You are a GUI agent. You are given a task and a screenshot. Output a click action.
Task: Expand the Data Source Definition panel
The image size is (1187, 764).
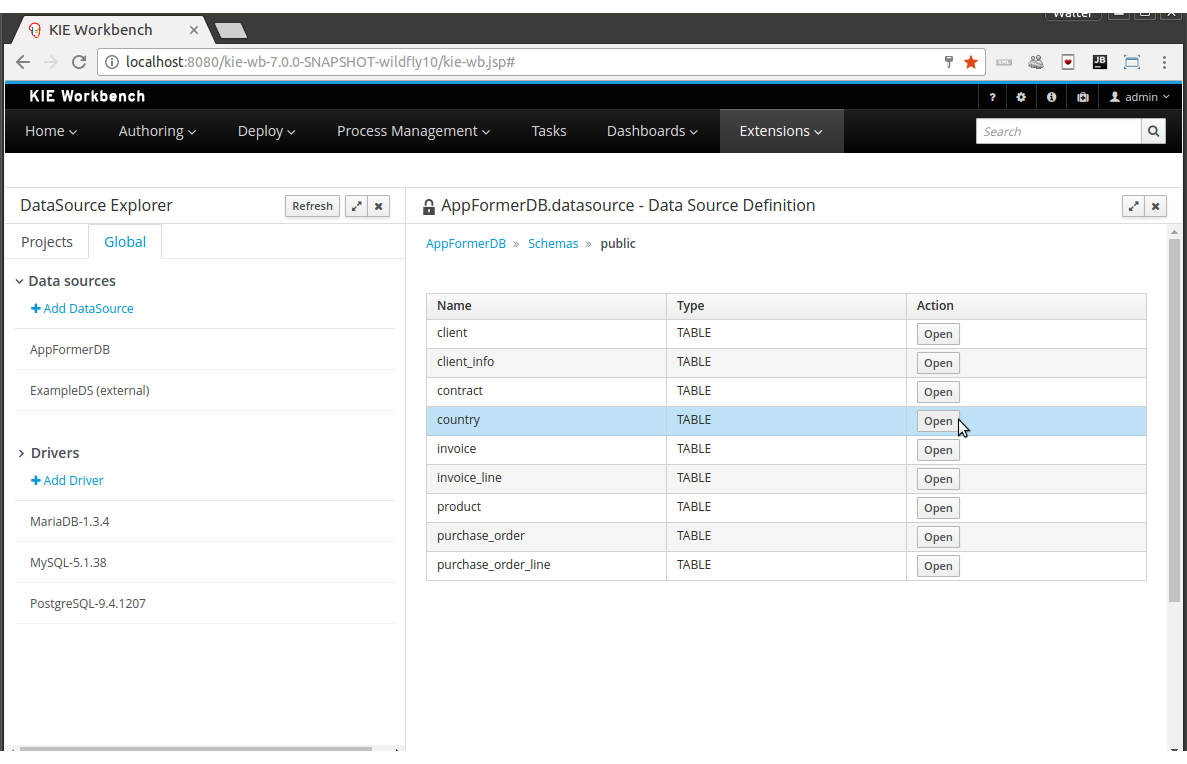click(1133, 206)
